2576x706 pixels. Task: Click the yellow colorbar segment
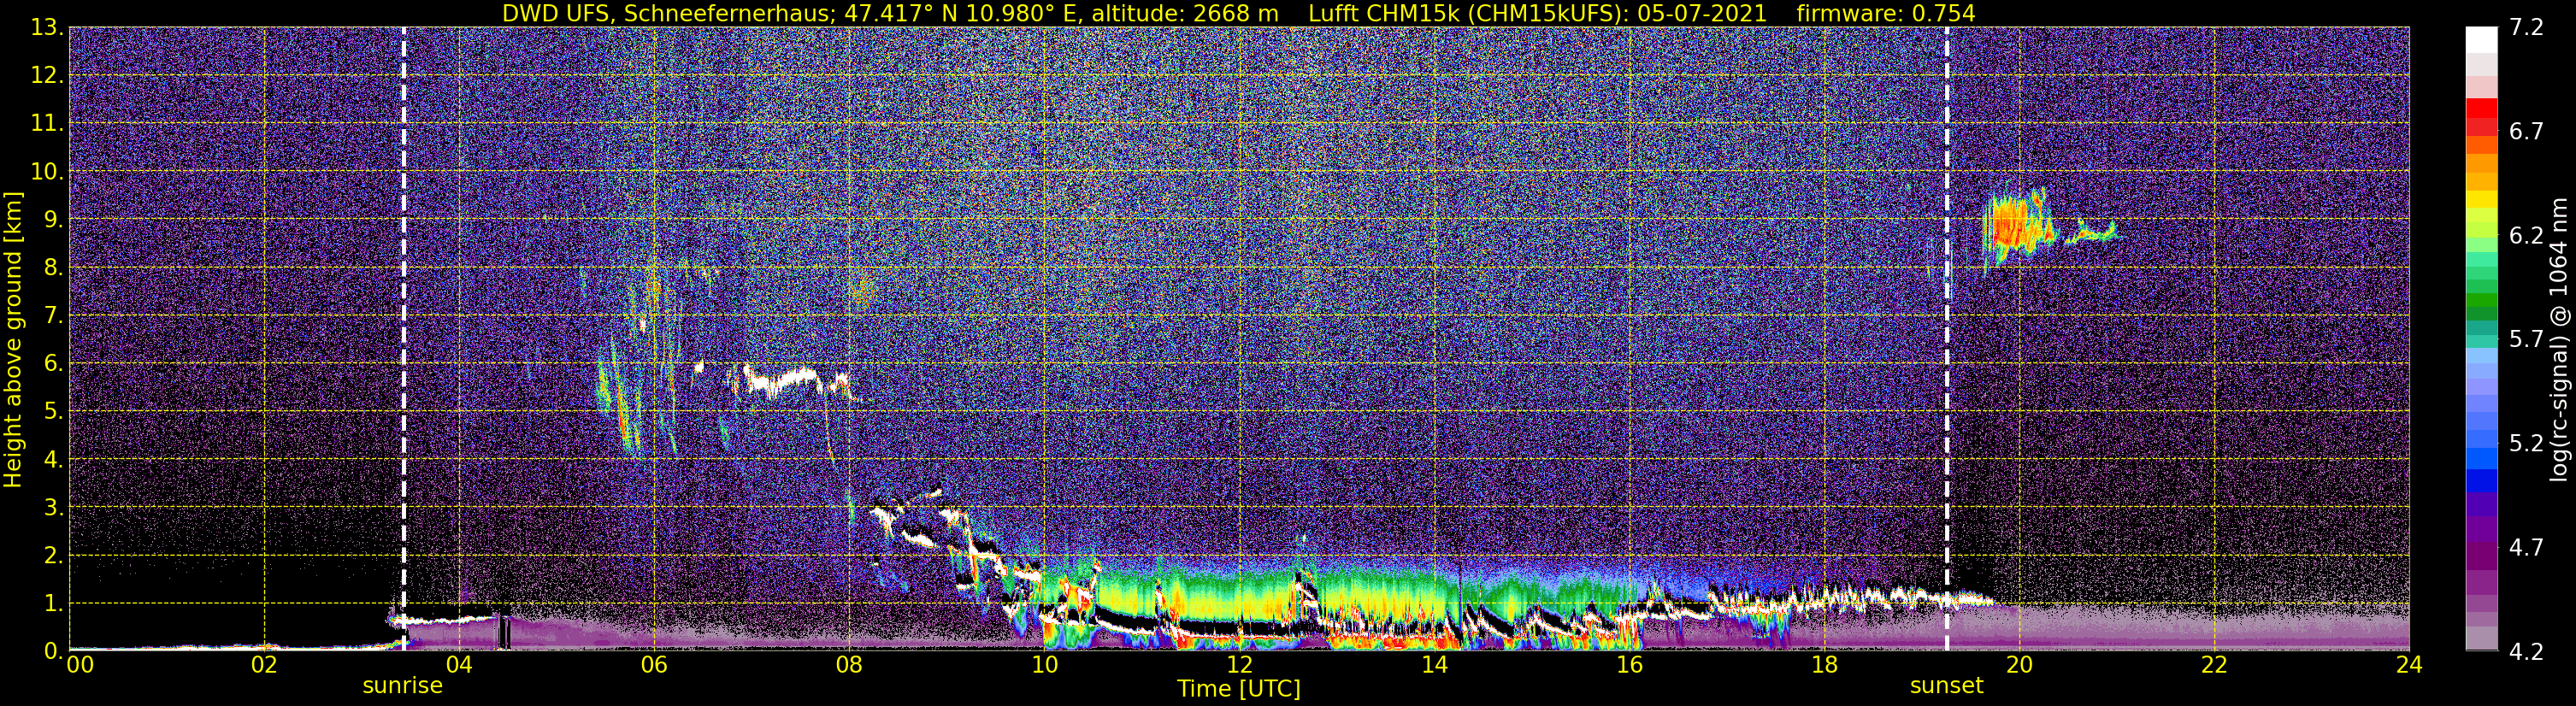tap(2481, 200)
